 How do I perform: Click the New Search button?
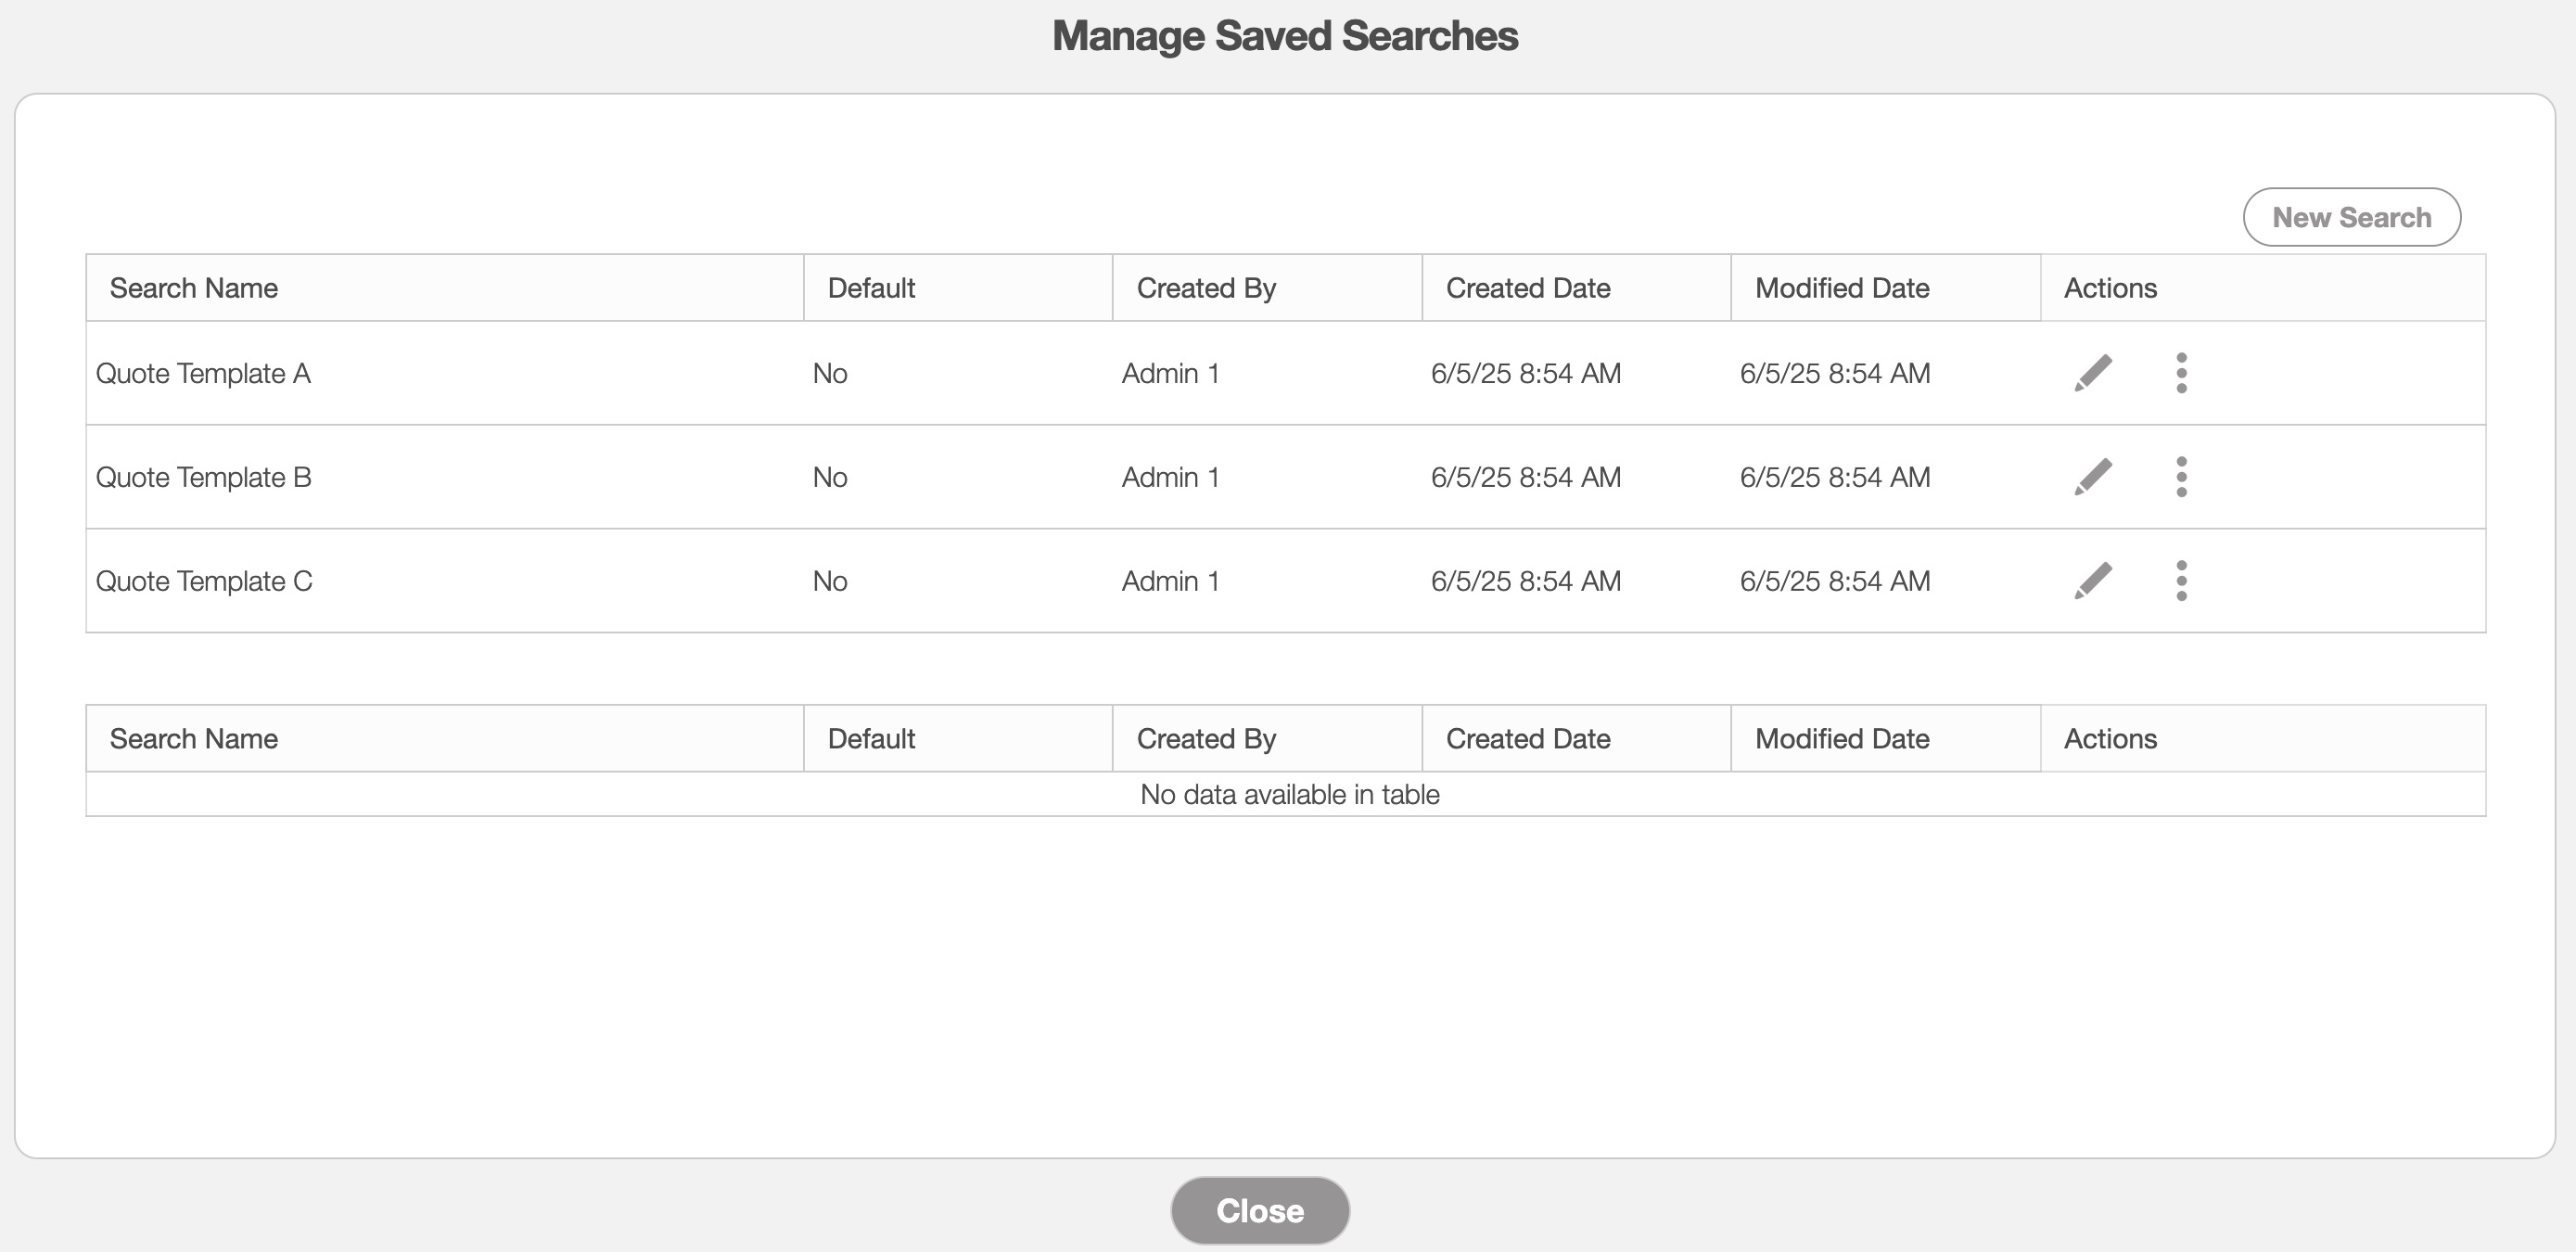[x=2351, y=217]
